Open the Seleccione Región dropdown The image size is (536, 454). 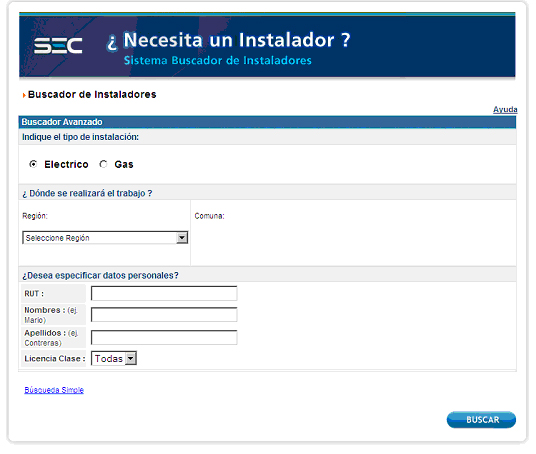tap(105, 238)
